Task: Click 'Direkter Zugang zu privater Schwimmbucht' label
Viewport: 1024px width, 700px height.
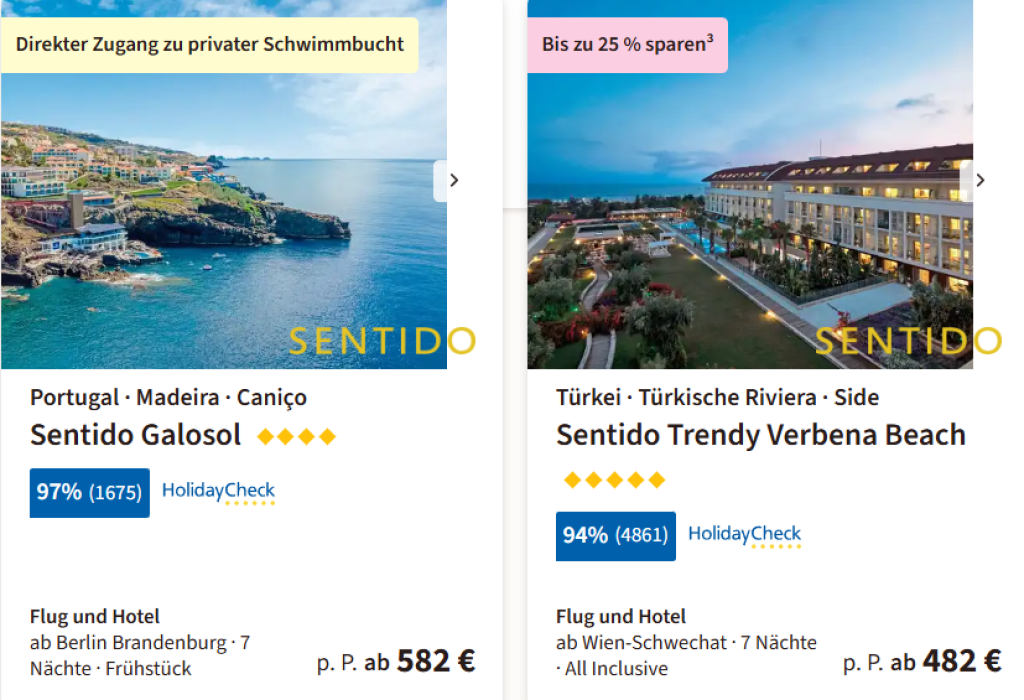Action: point(210,45)
